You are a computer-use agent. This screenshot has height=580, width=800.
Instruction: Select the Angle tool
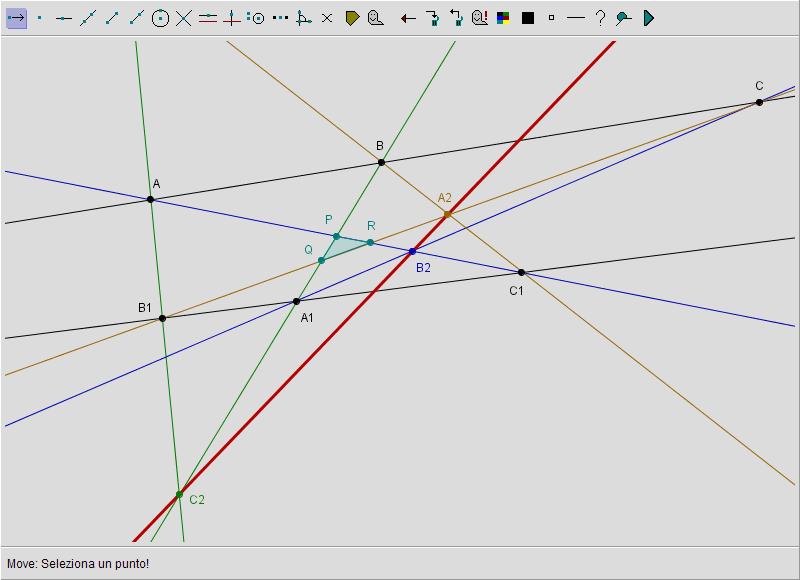pyautogui.click(x=304, y=18)
